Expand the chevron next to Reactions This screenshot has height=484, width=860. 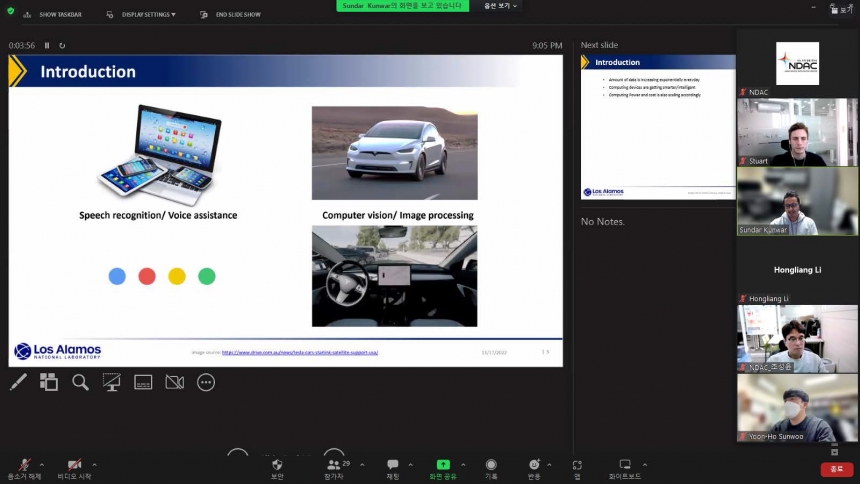(549, 465)
